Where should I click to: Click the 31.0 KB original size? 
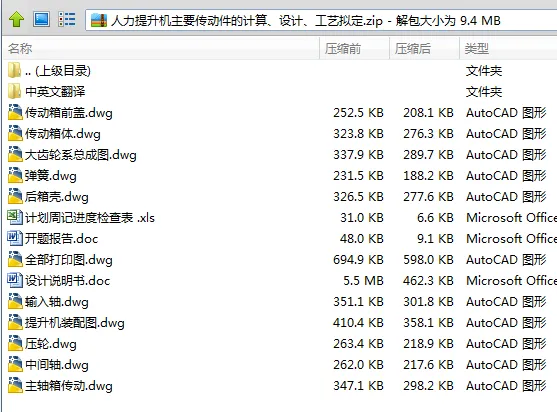coord(362,217)
